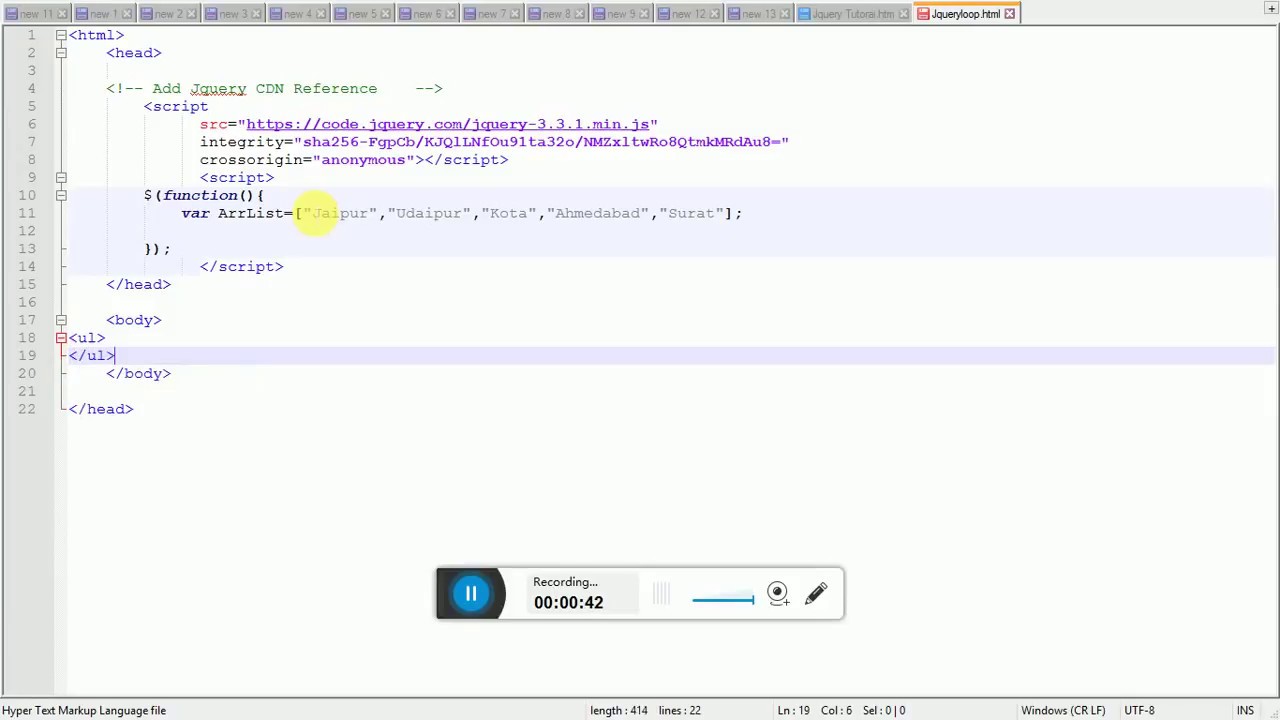Image resolution: width=1280 pixels, height=720 pixels.
Task: Click the "Udaipur" array value
Action: [429, 213]
